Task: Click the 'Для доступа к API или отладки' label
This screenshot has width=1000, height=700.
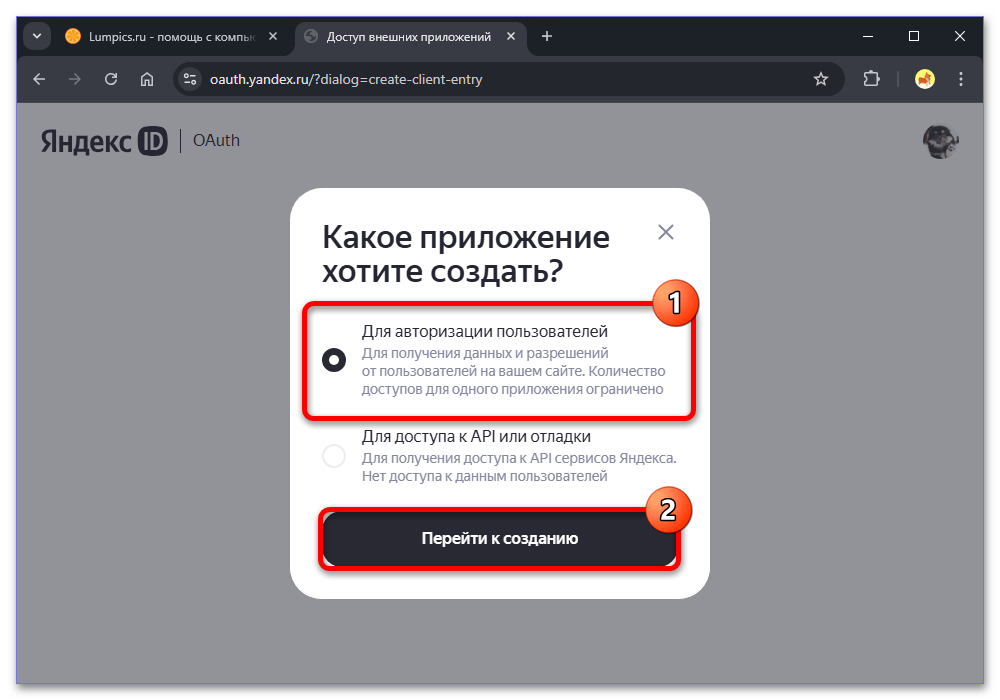Action: pos(476,437)
